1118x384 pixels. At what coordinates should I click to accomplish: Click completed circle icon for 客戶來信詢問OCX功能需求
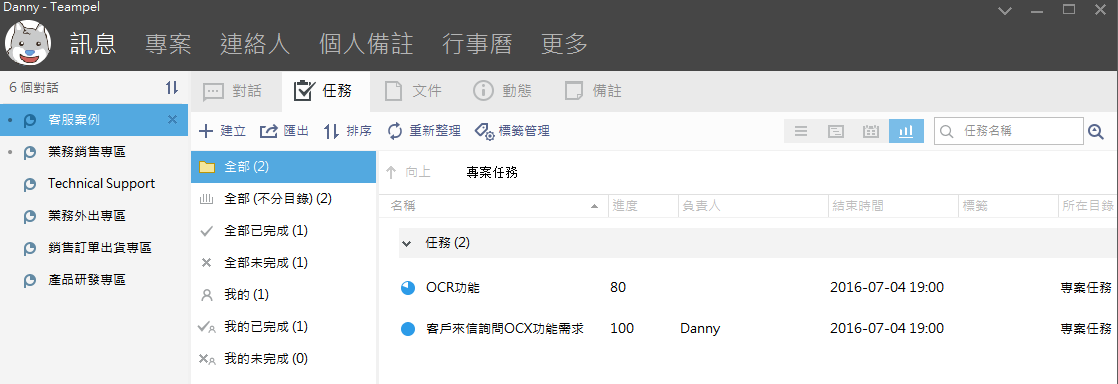(408, 329)
